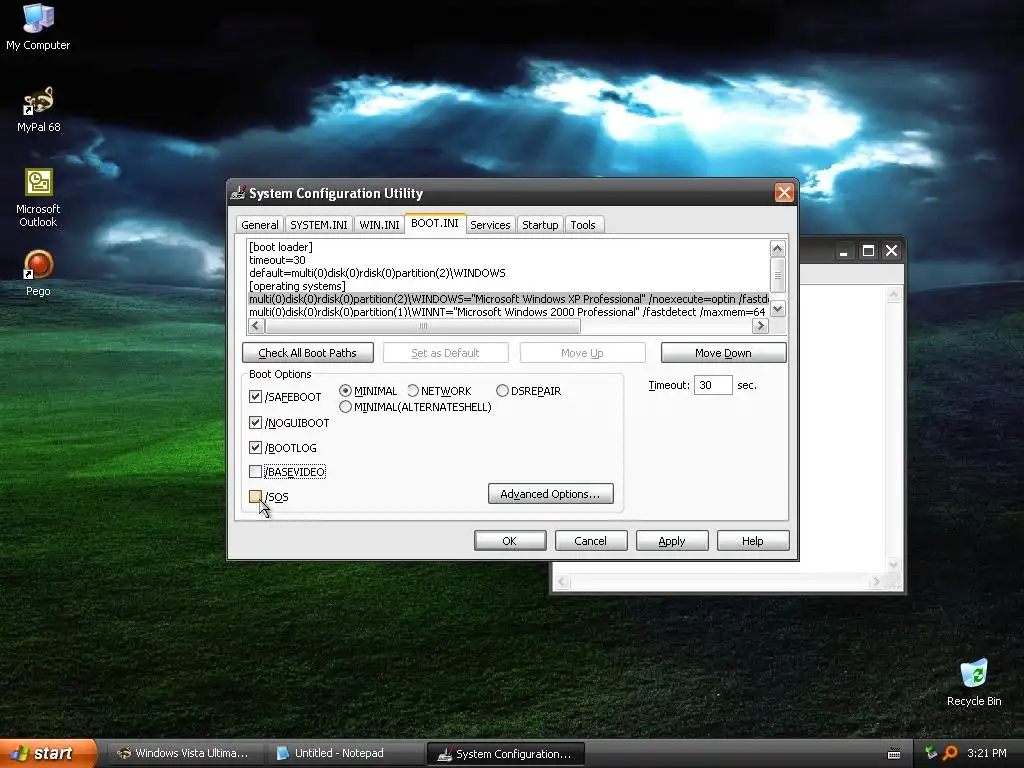The height and width of the screenshot is (768, 1024).
Task: Select the Windows XP Professional boot entry line
Action: 509,299
